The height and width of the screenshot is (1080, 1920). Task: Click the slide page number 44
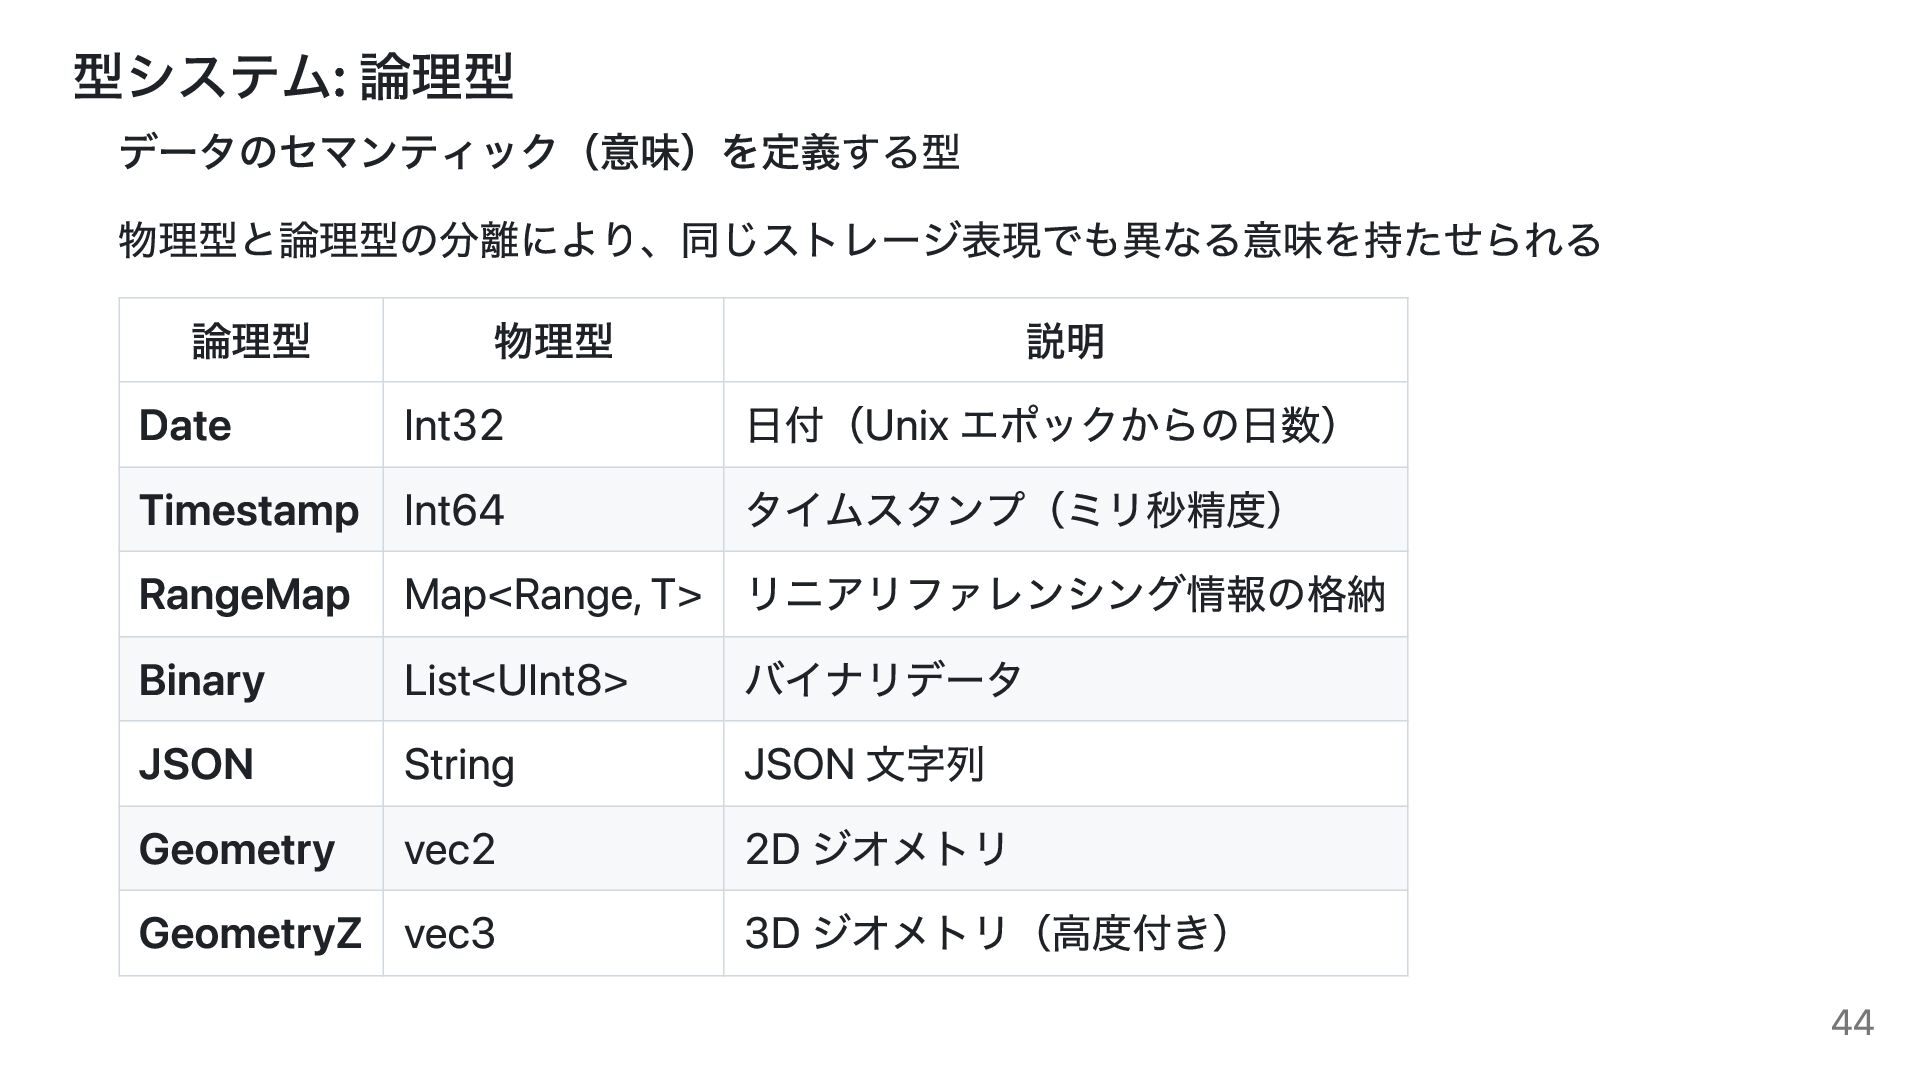(x=1852, y=1023)
